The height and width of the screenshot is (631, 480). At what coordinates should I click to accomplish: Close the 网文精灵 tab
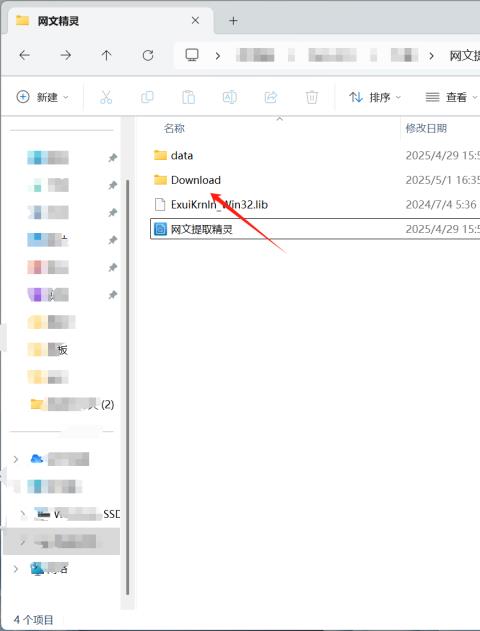click(x=195, y=20)
